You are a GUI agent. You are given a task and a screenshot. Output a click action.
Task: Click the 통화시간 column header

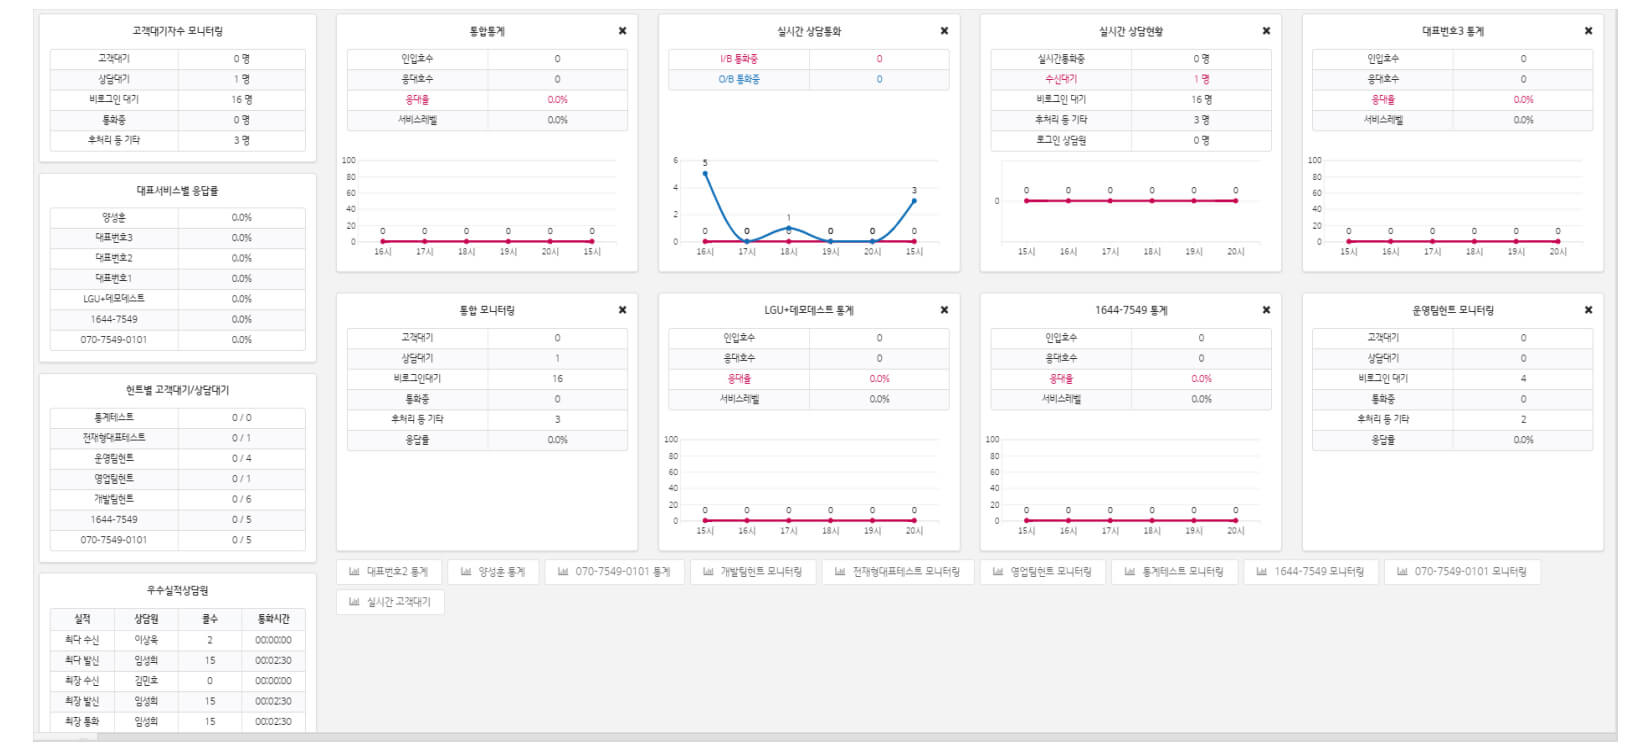(273, 619)
